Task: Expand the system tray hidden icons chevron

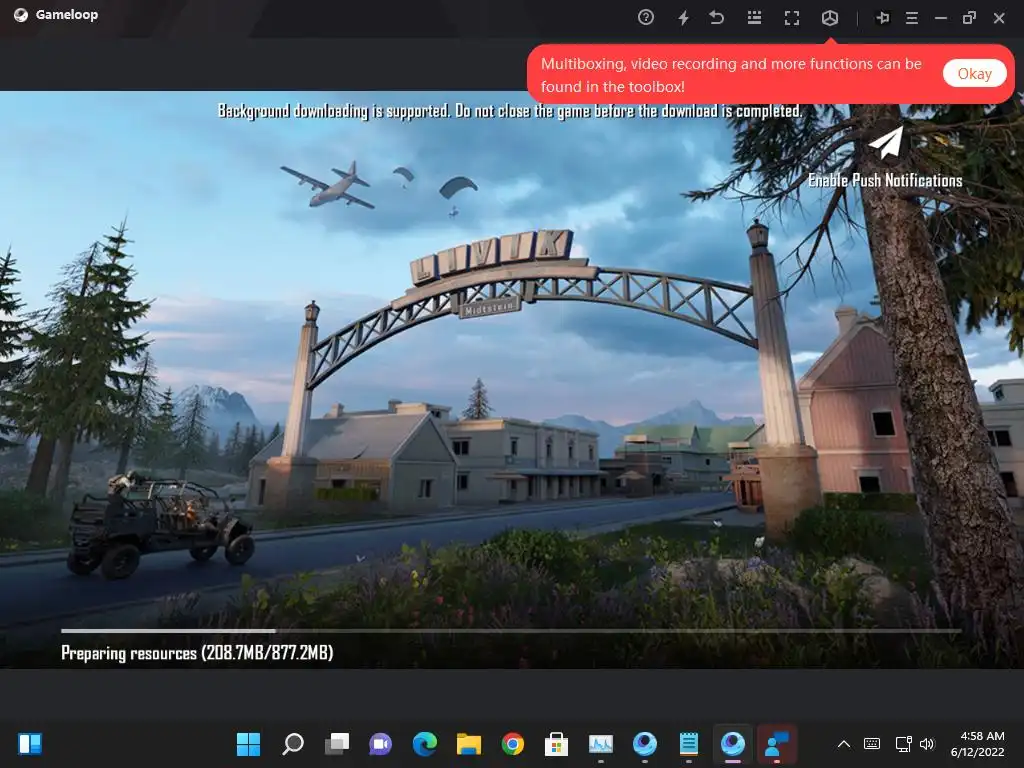Action: (x=844, y=744)
